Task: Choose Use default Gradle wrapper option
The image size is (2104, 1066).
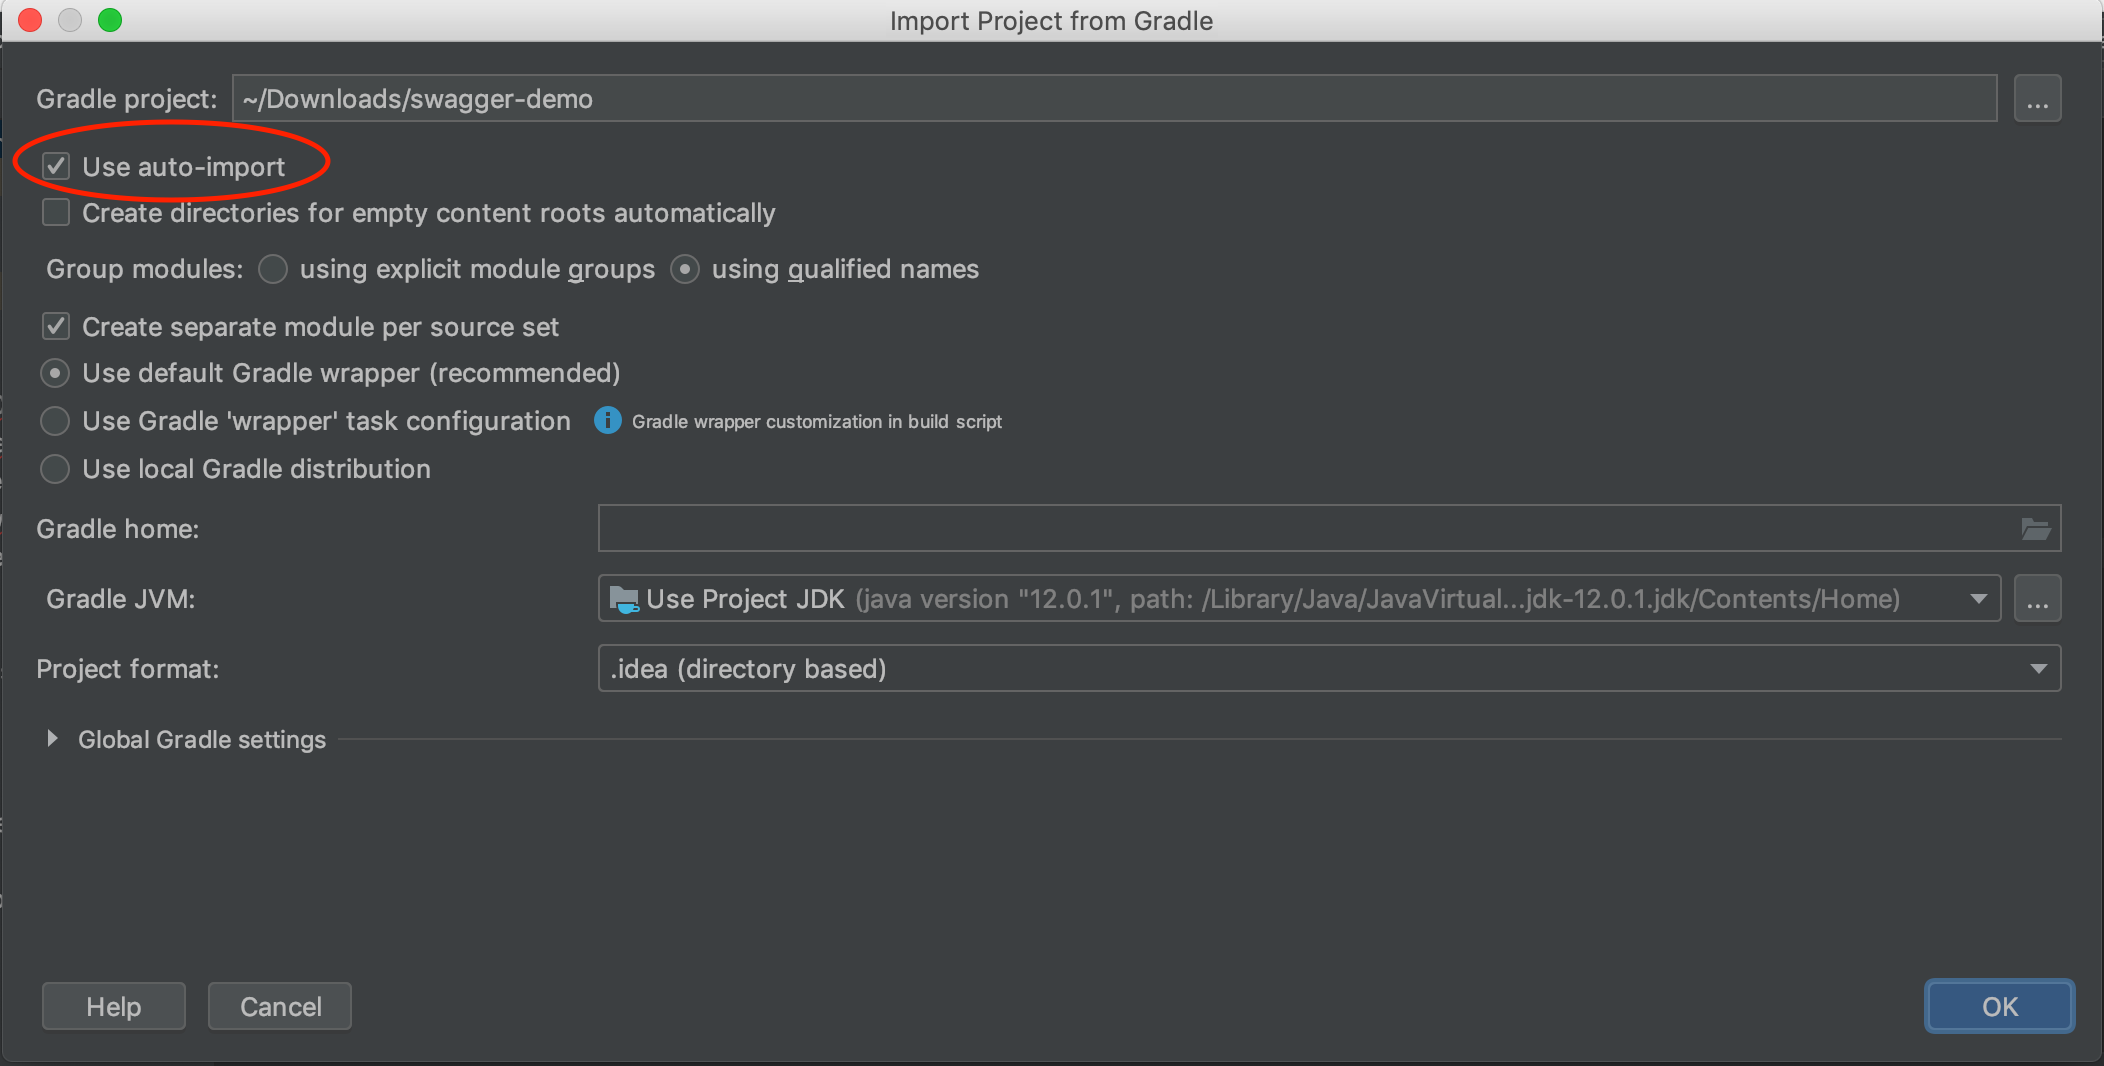Action: 55,373
